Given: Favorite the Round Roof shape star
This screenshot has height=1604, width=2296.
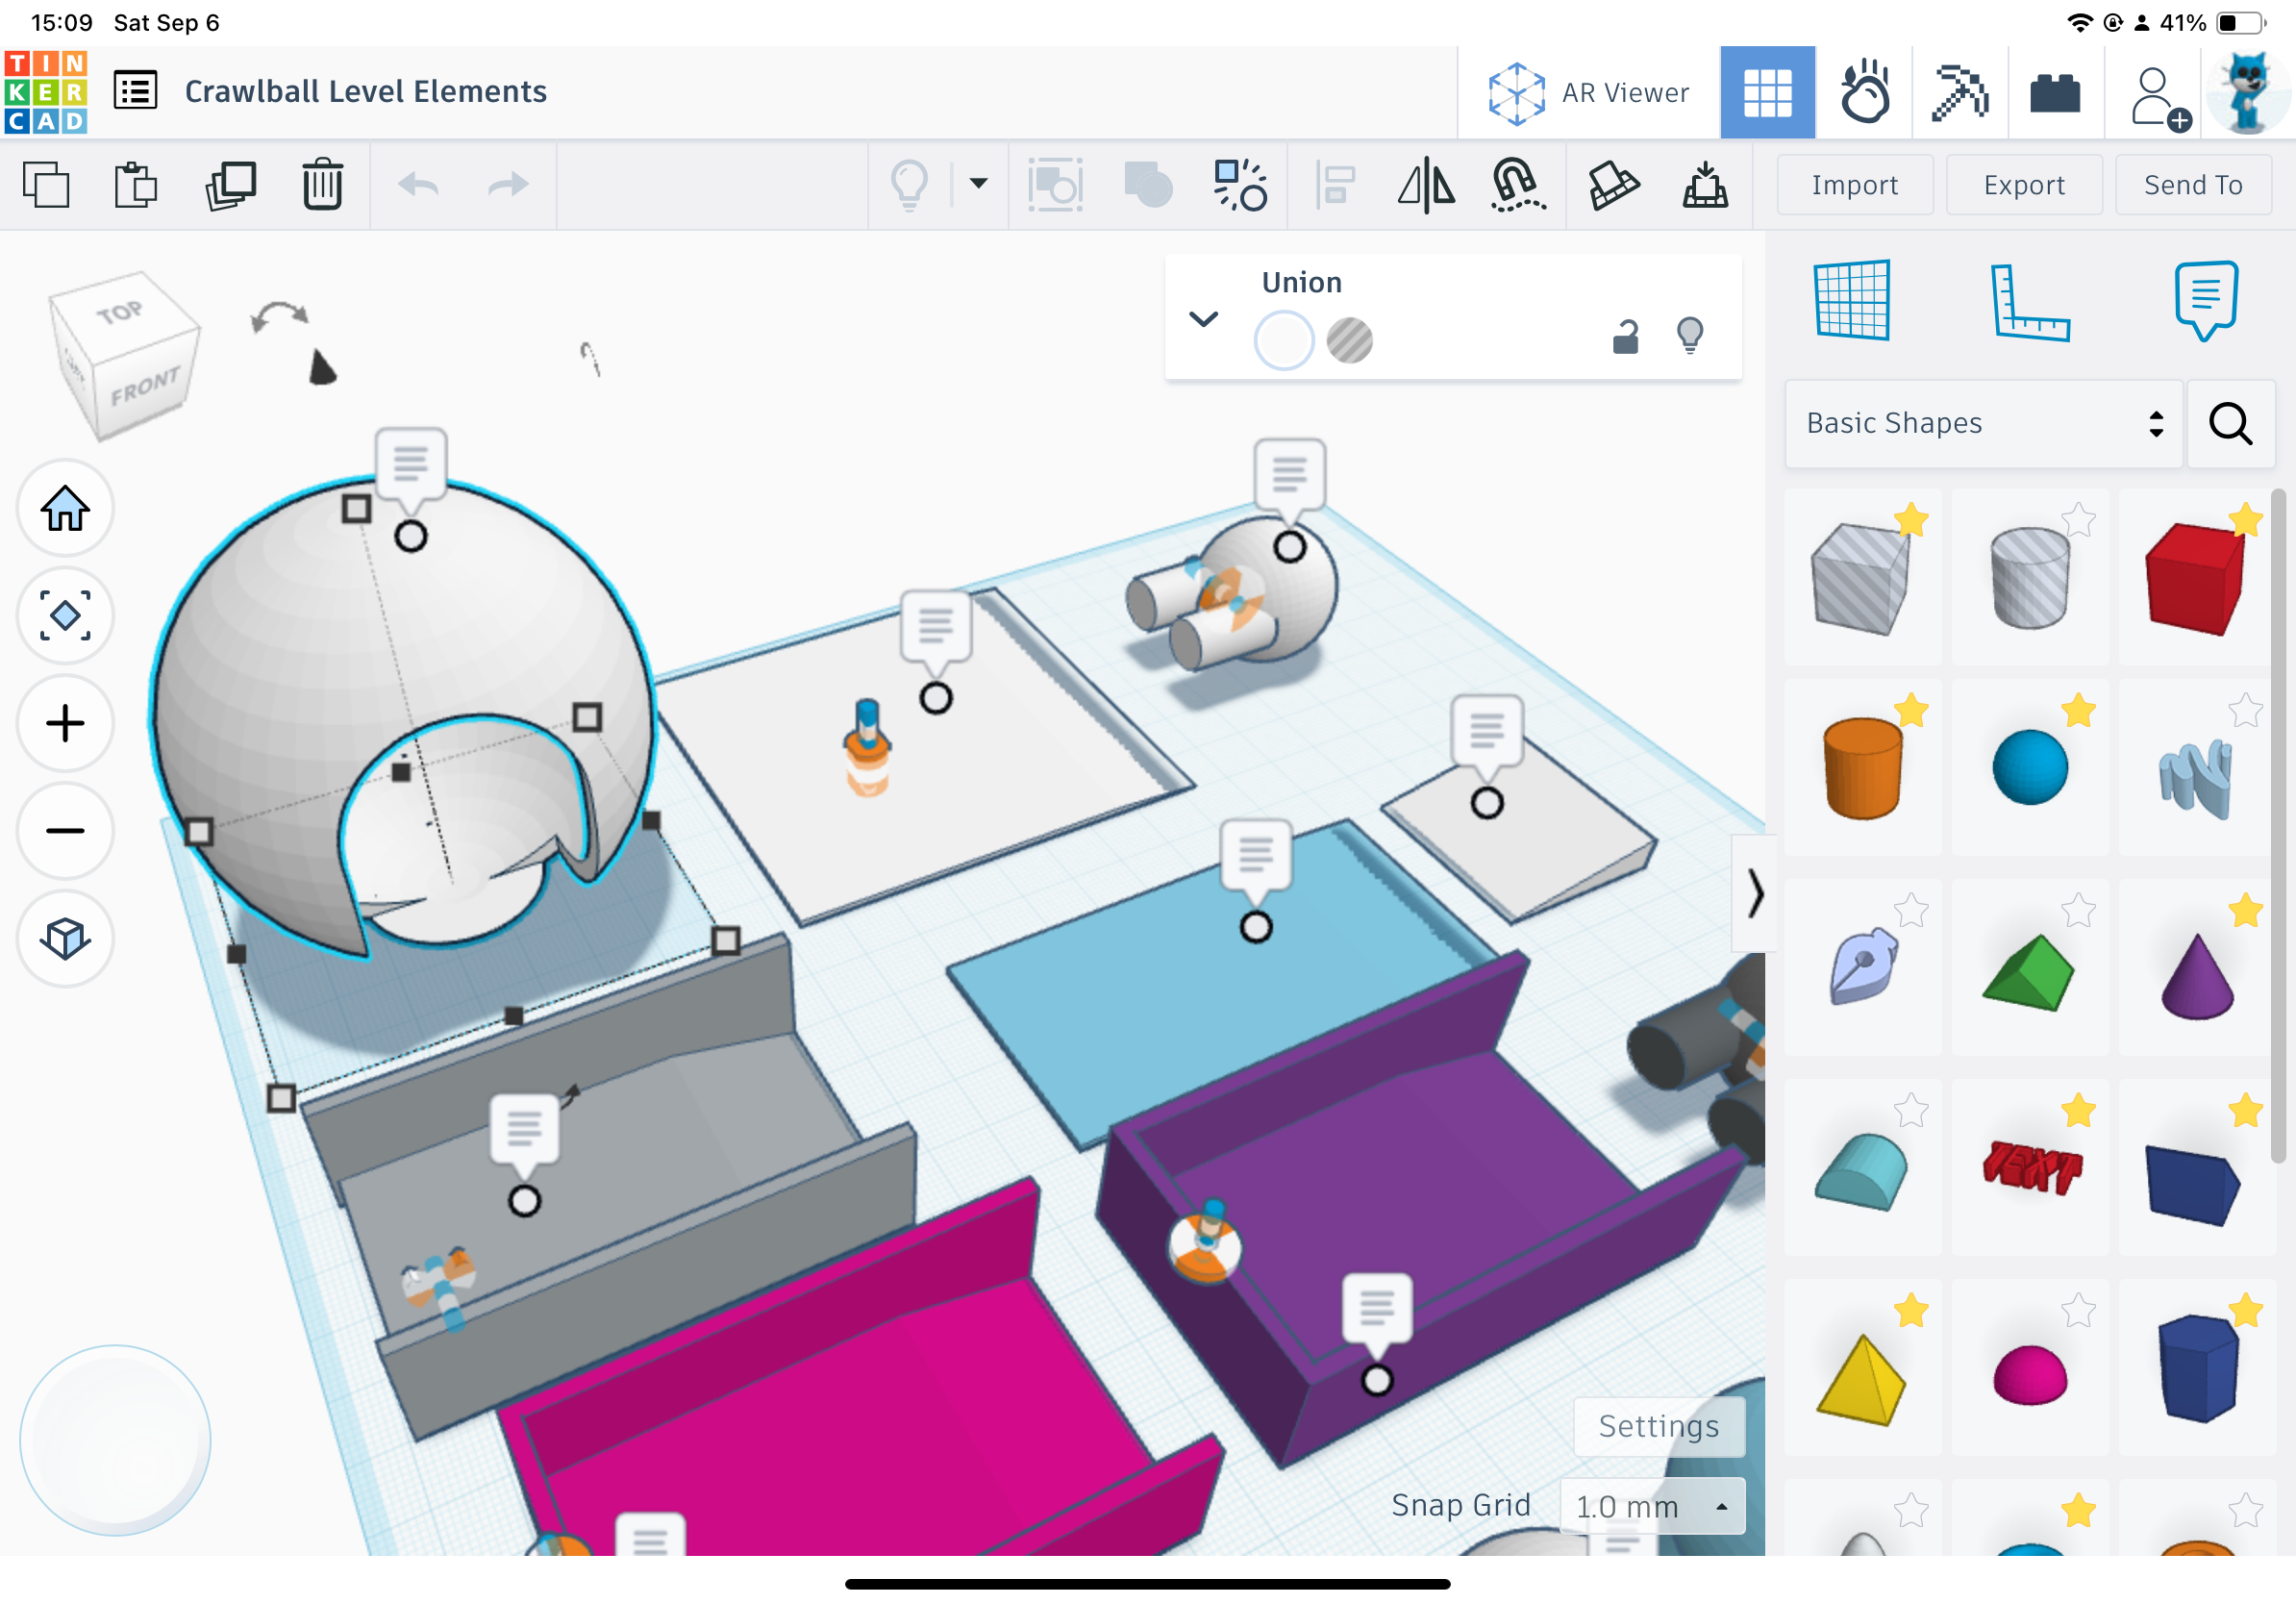Looking at the screenshot, I should [x=1911, y=1110].
